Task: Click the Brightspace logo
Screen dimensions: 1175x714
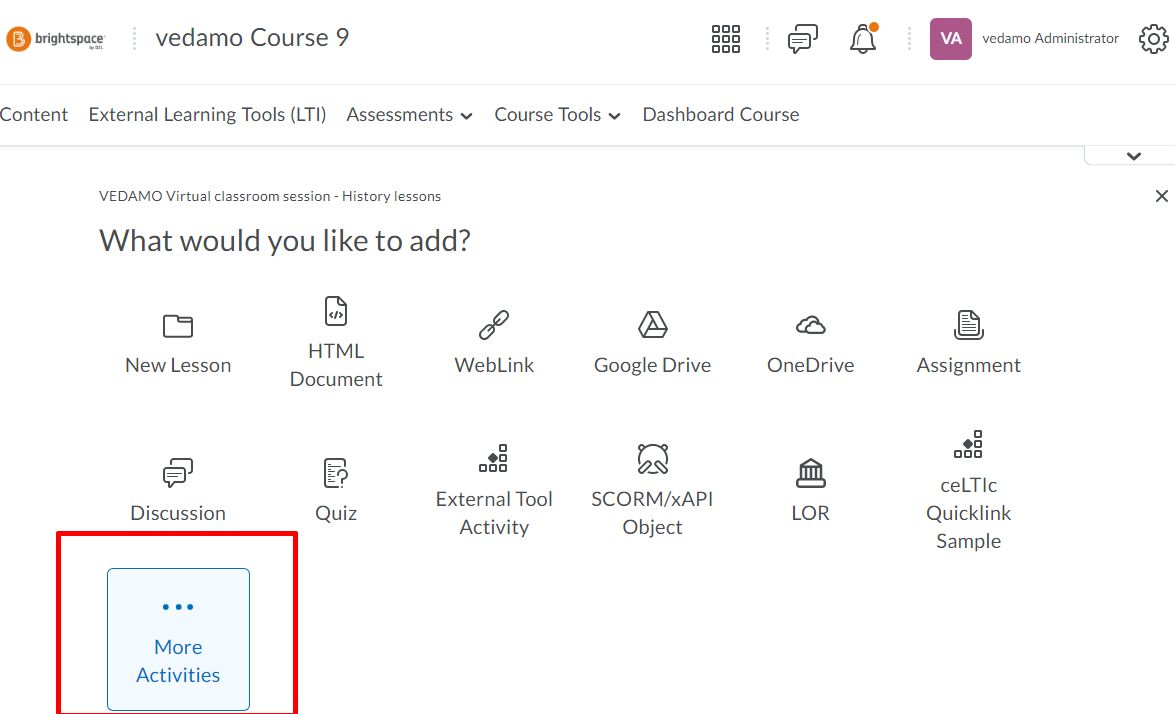Action: (x=56, y=38)
